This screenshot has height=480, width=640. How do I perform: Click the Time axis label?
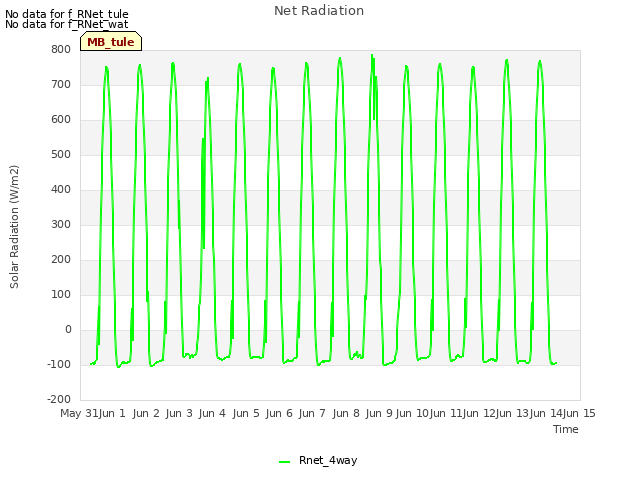click(x=566, y=429)
